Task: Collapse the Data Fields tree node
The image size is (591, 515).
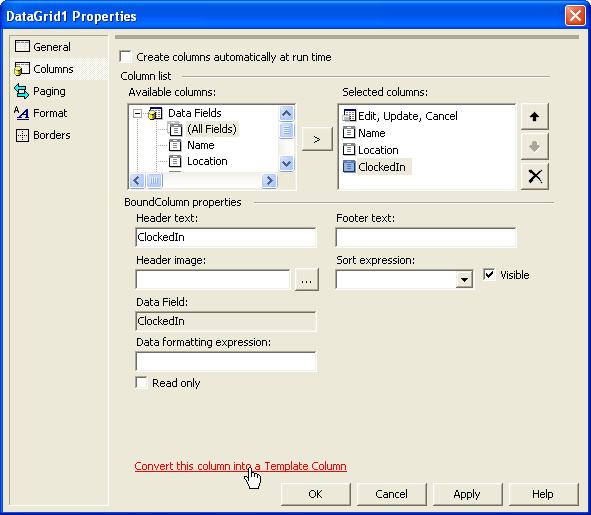Action: (138, 113)
